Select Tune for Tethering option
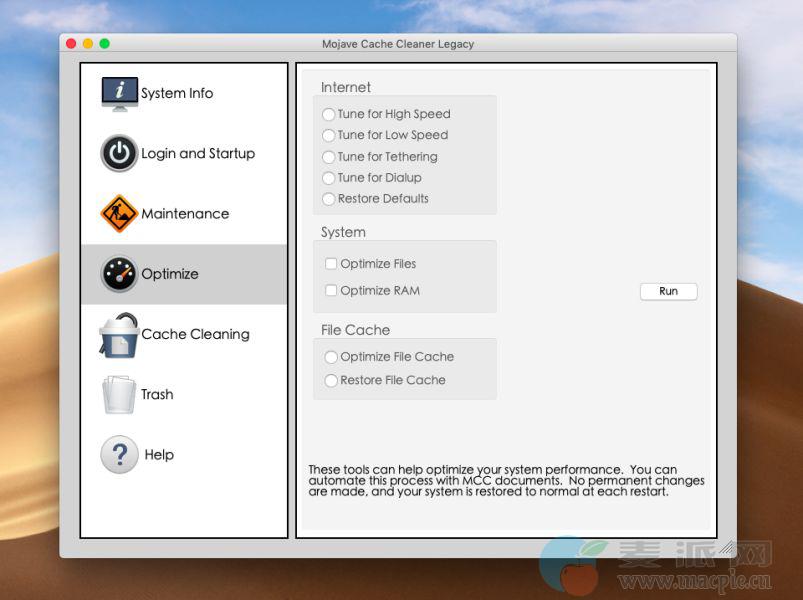The width and height of the screenshot is (803, 600). 329,157
